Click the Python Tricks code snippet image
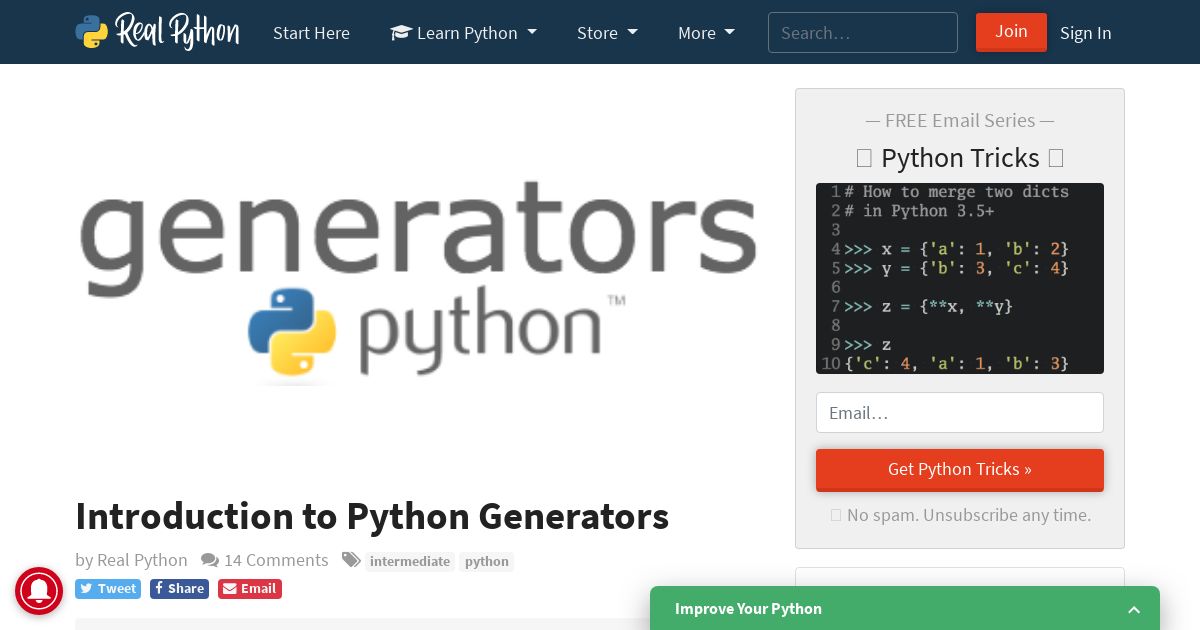Viewport: 1200px width, 630px height. pyautogui.click(x=959, y=278)
